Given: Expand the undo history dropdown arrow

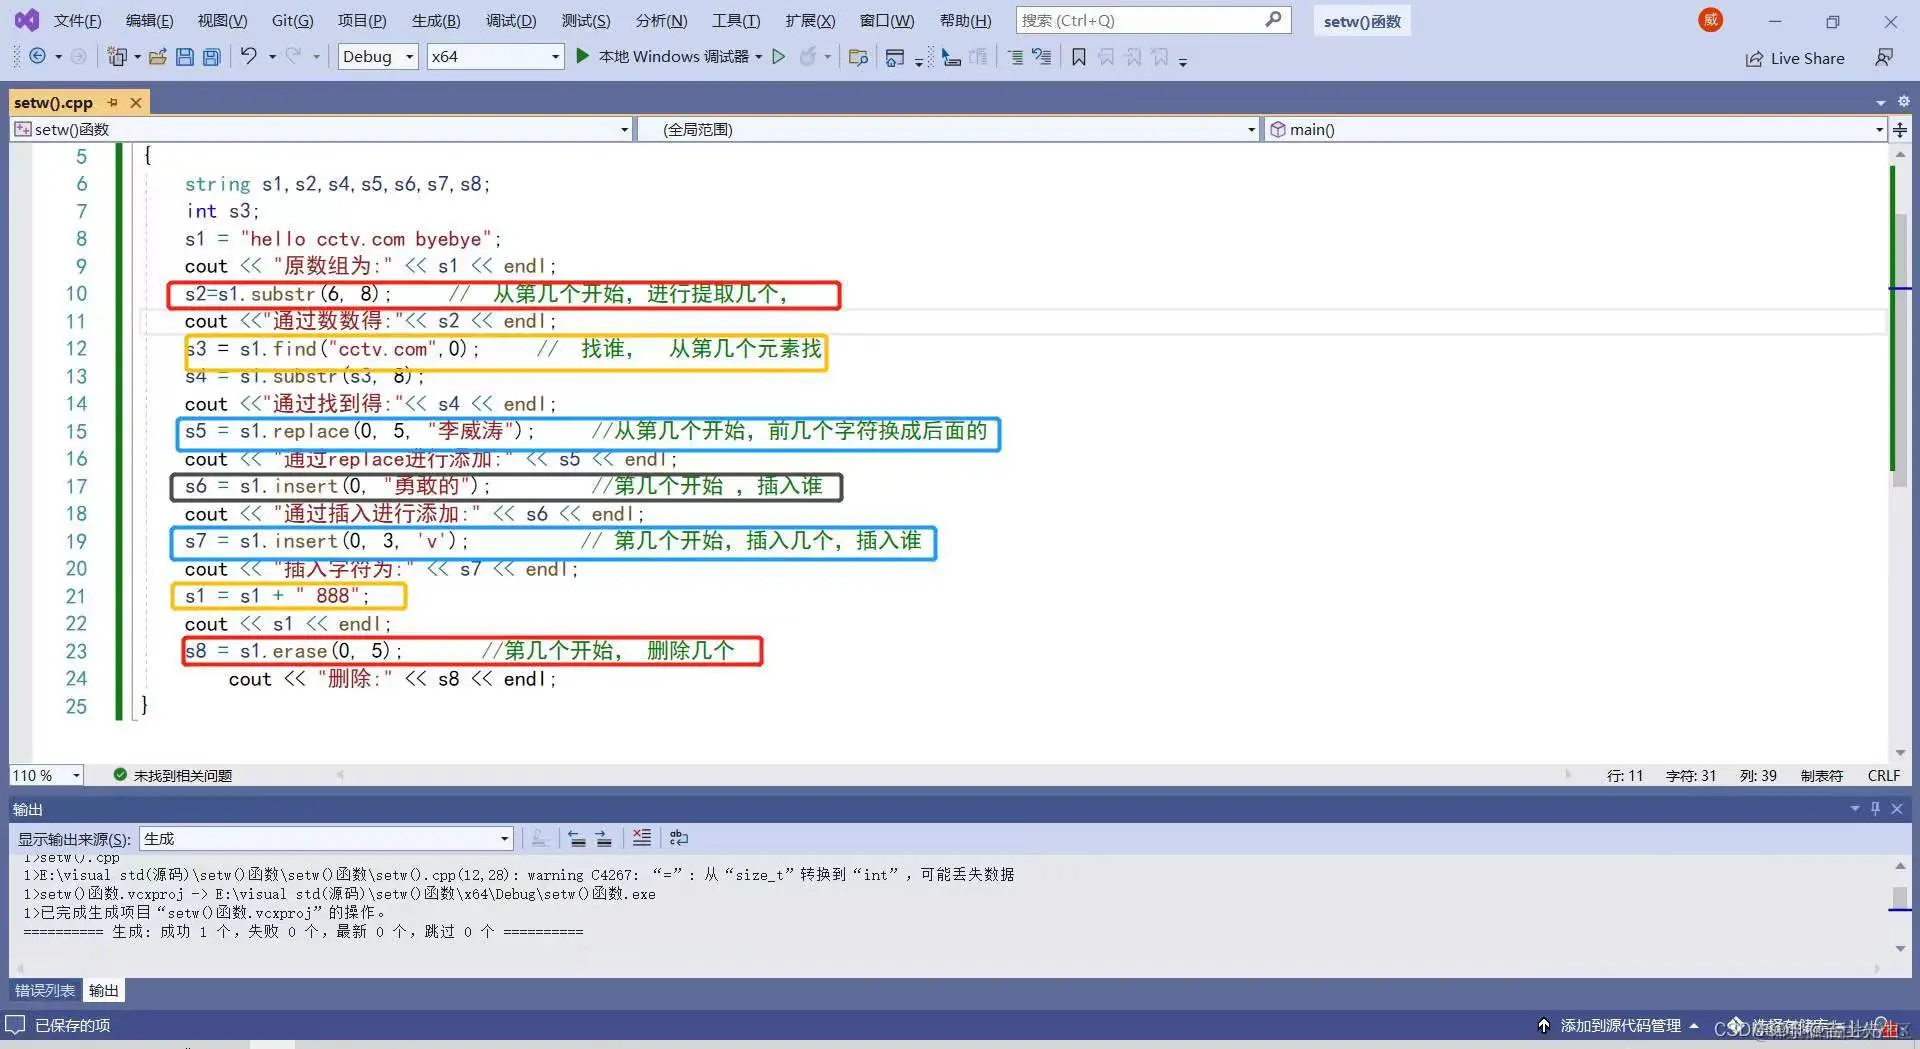Looking at the screenshot, I should coord(272,57).
